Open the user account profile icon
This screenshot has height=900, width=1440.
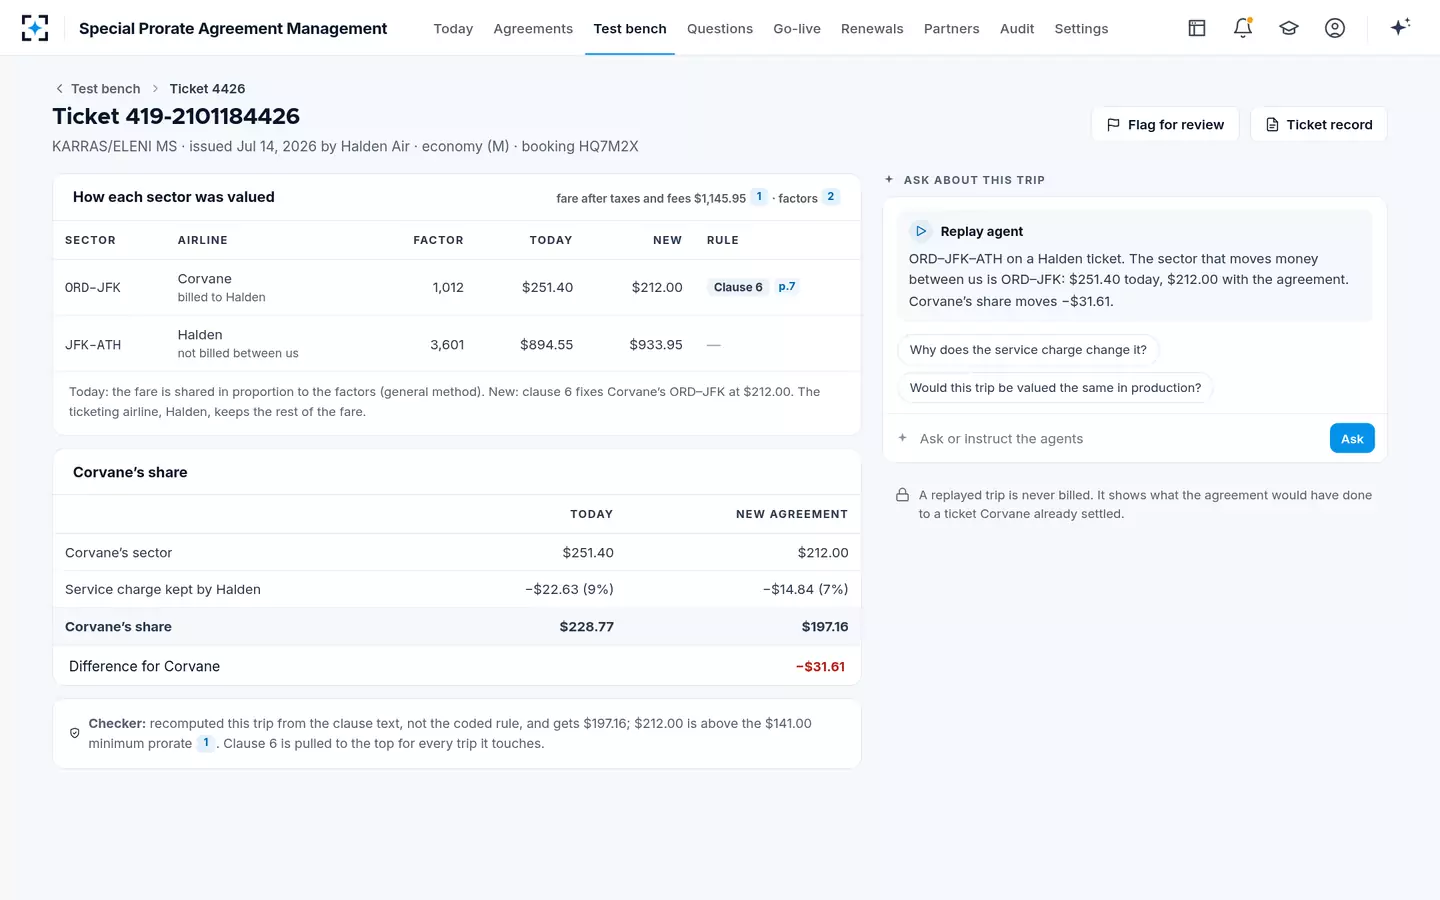coord(1335,28)
